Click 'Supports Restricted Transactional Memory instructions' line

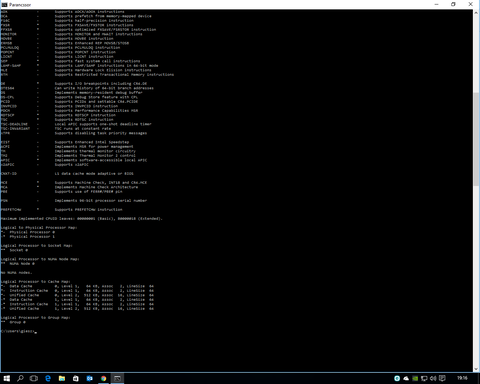114,75
